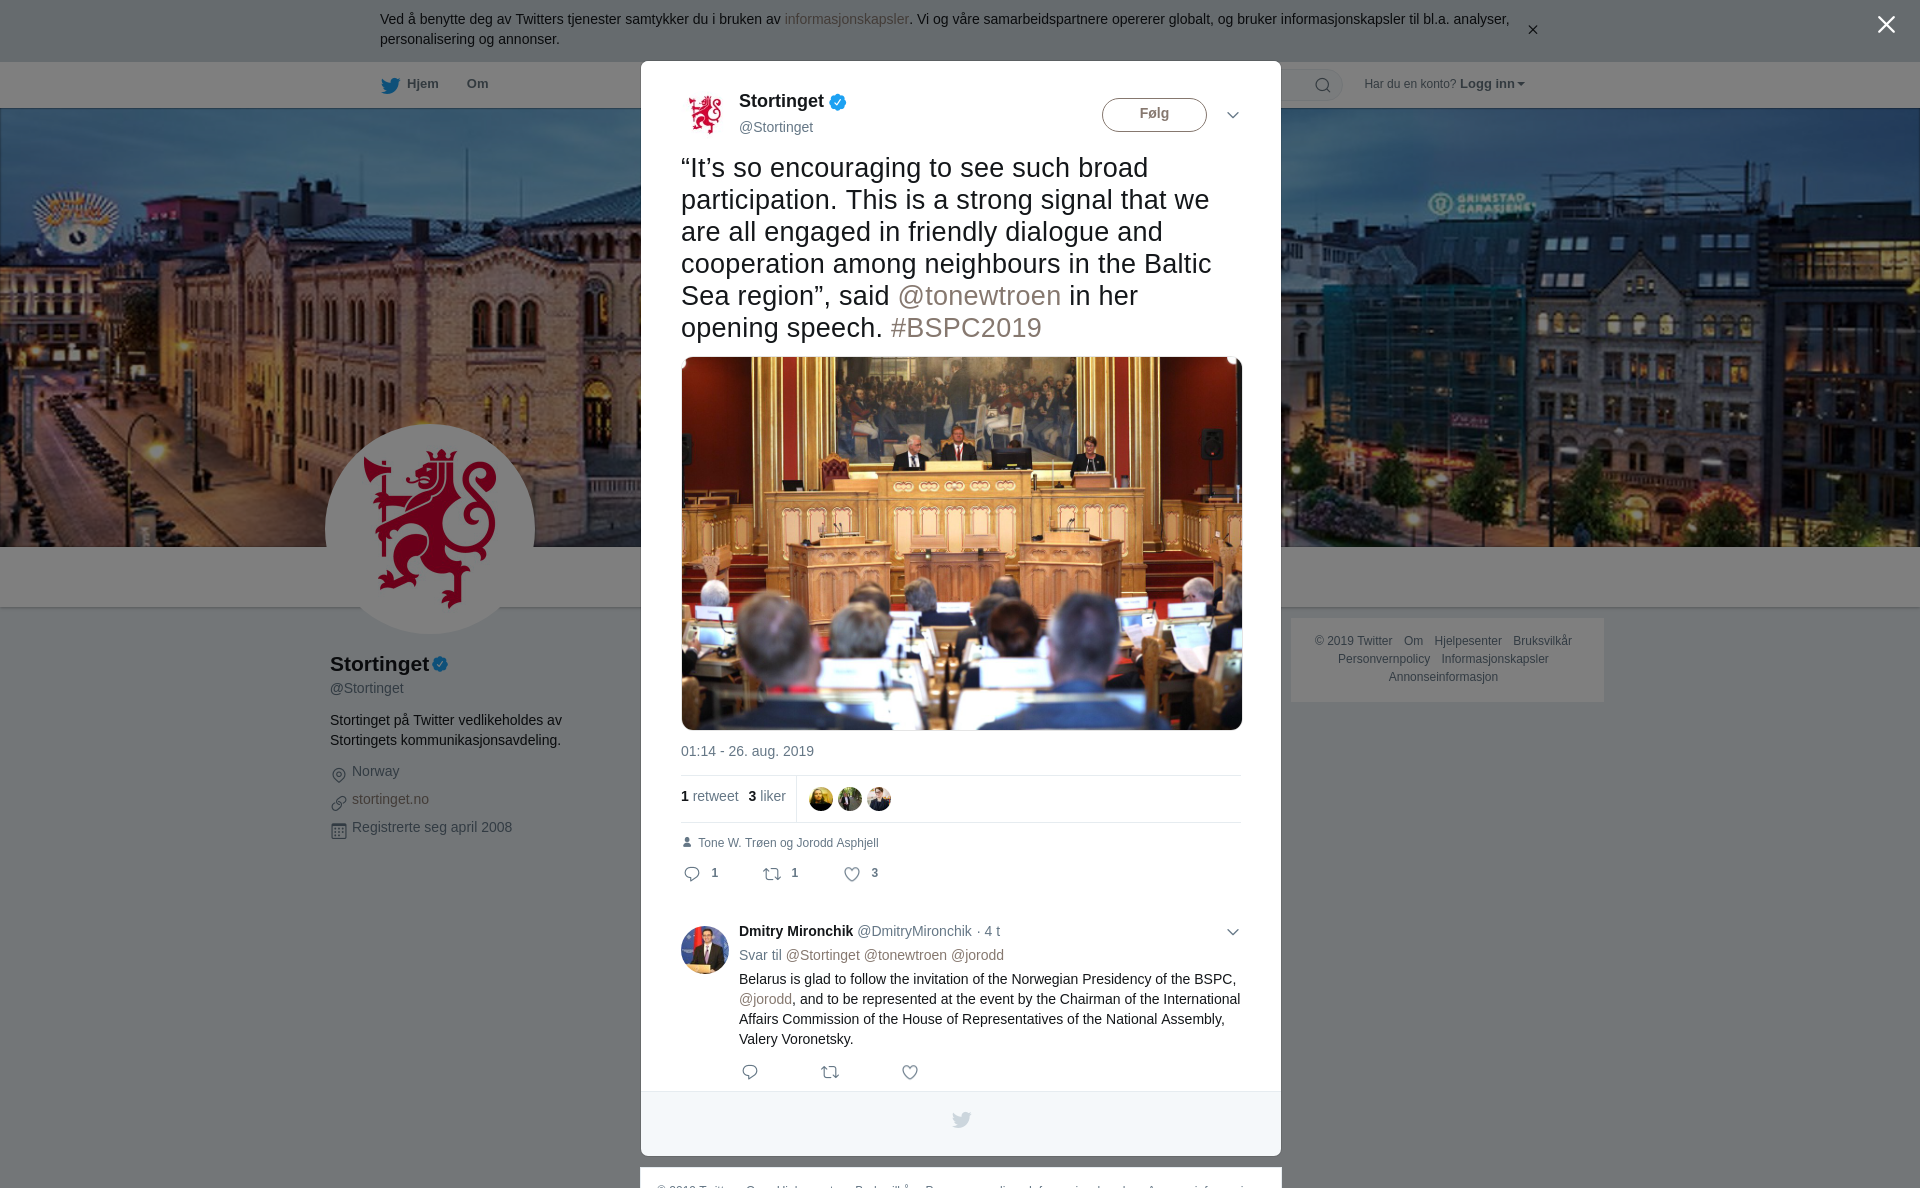
Task: Retweet Dmitry Mironchik's reply
Action: pyautogui.click(x=830, y=1072)
